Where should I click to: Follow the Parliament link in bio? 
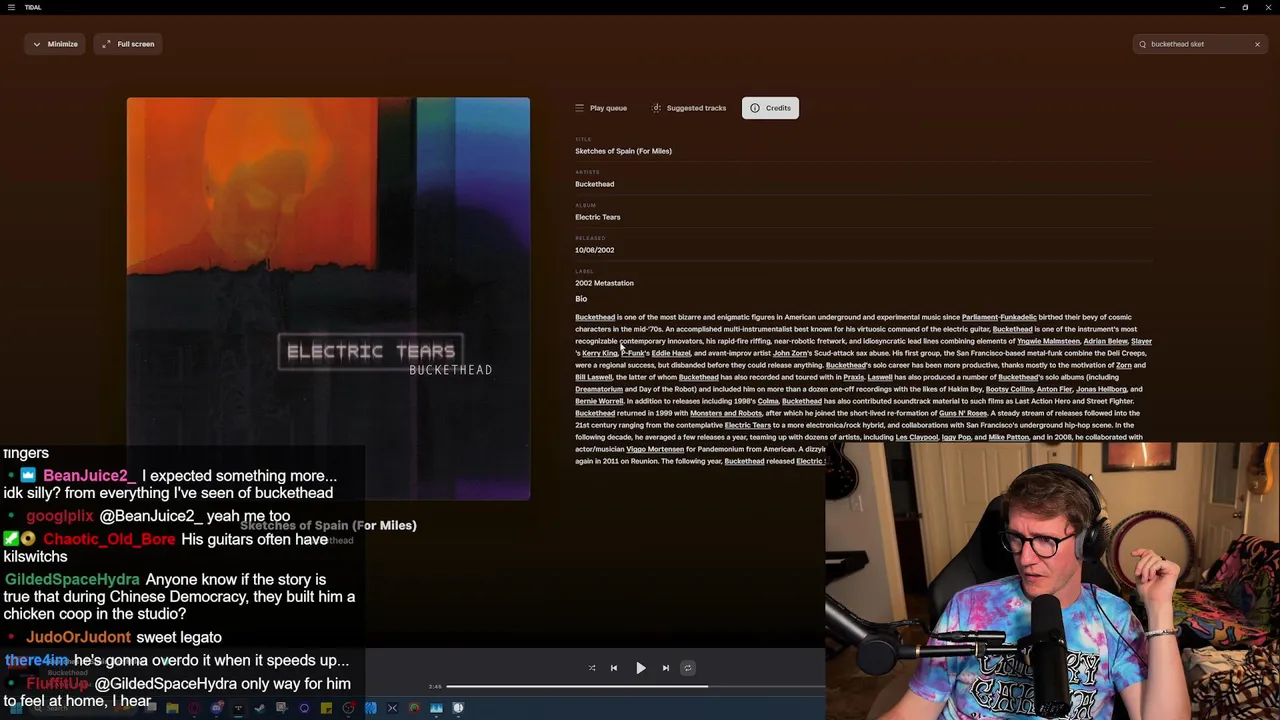tap(979, 317)
